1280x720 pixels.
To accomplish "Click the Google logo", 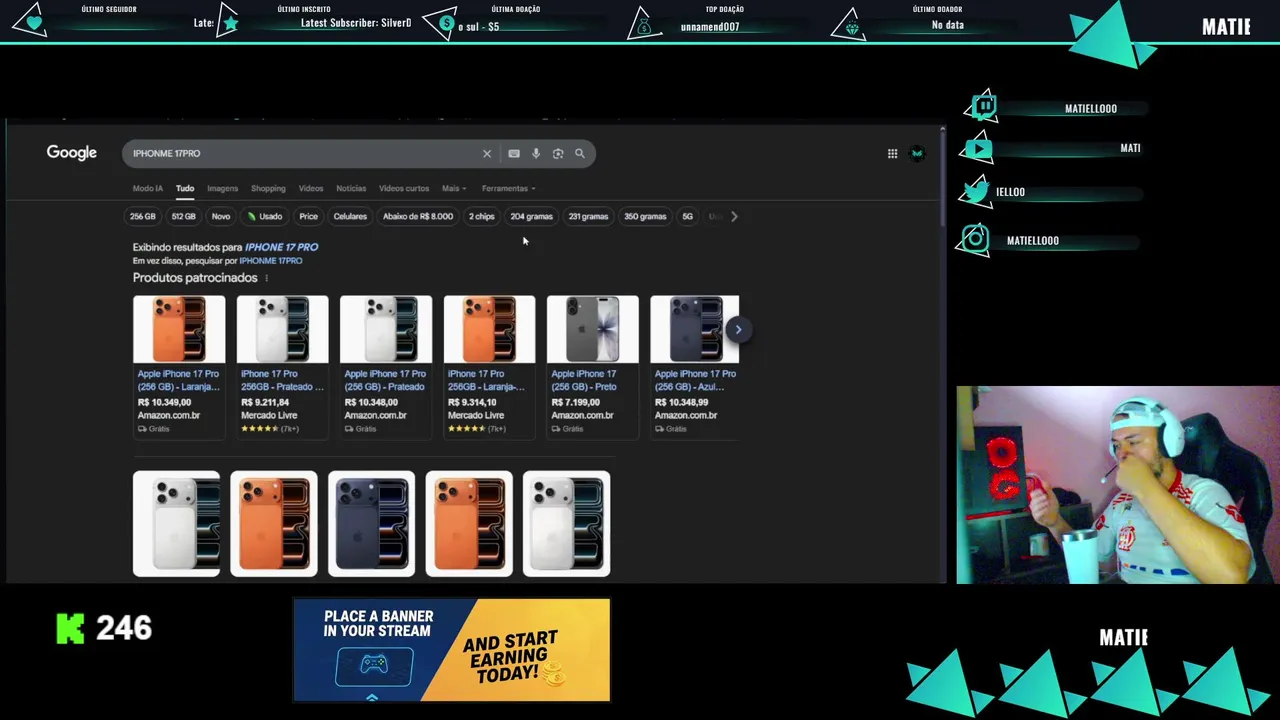I will (x=72, y=153).
